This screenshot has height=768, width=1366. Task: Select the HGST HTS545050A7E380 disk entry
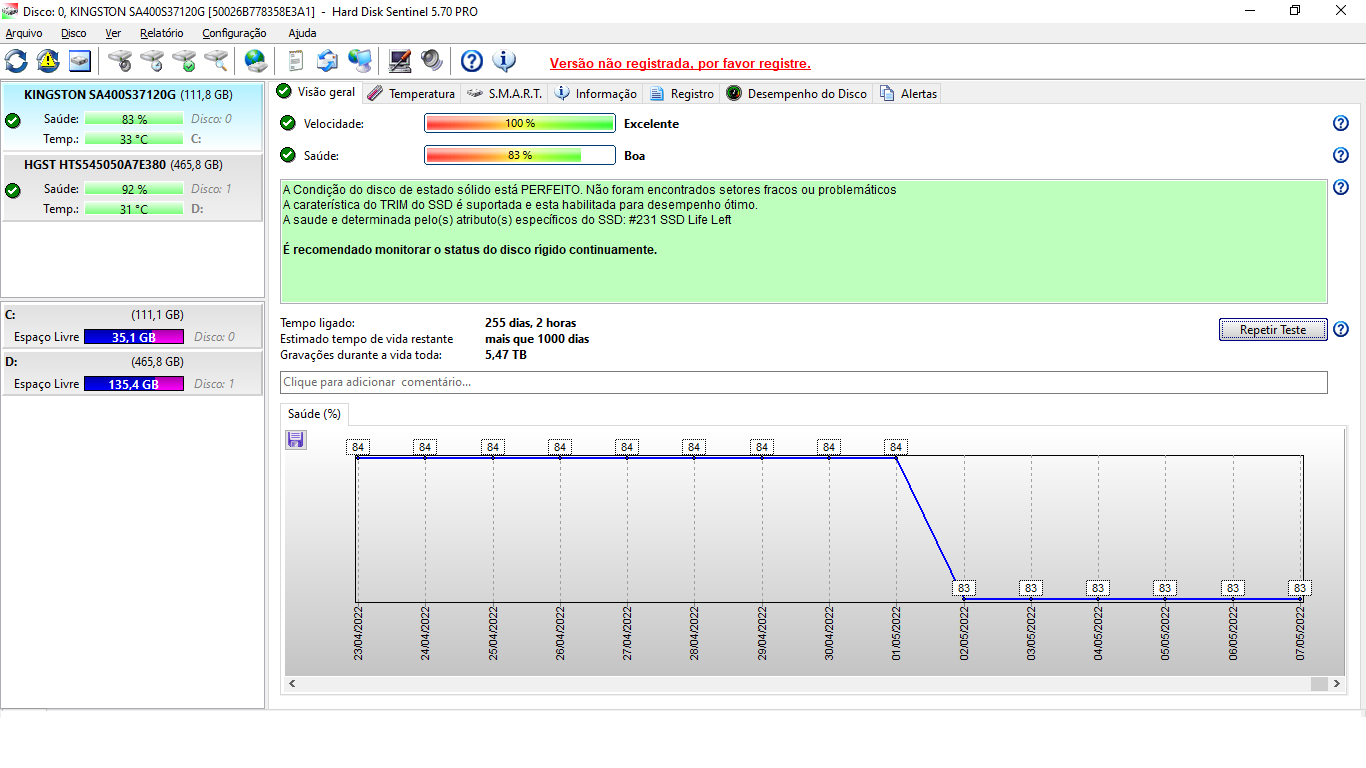[x=133, y=187]
